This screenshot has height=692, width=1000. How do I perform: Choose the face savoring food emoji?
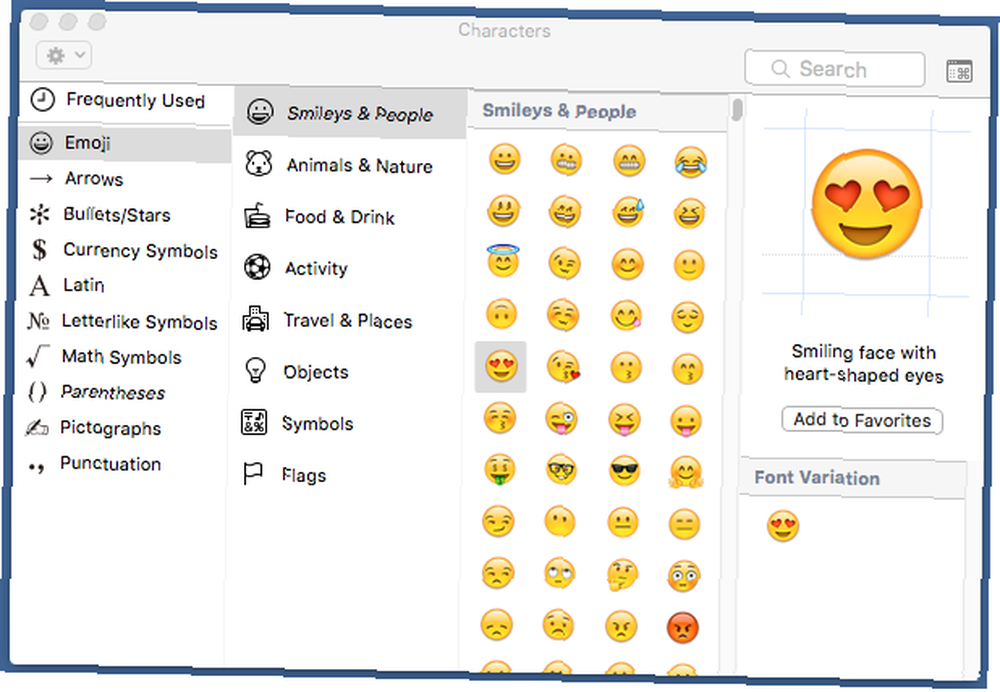(627, 316)
